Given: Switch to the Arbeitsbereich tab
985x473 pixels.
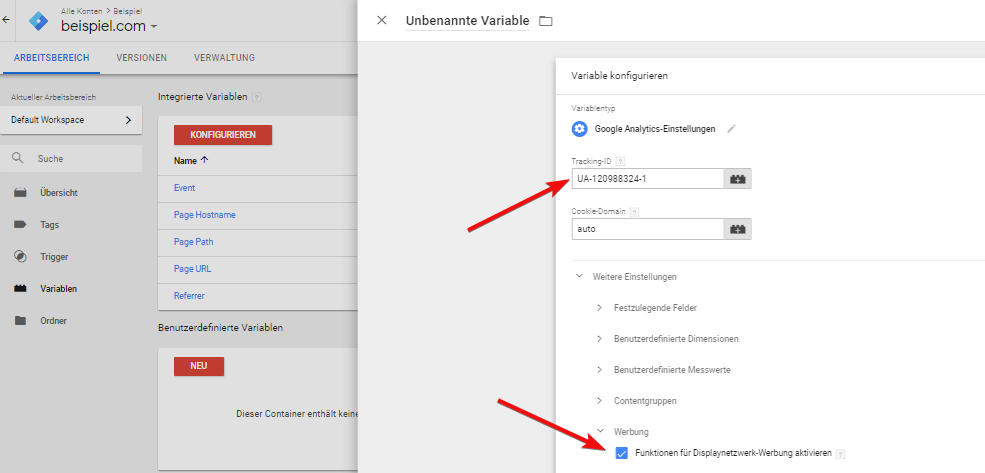Looking at the screenshot, I should pyautogui.click(x=52, y=58).
